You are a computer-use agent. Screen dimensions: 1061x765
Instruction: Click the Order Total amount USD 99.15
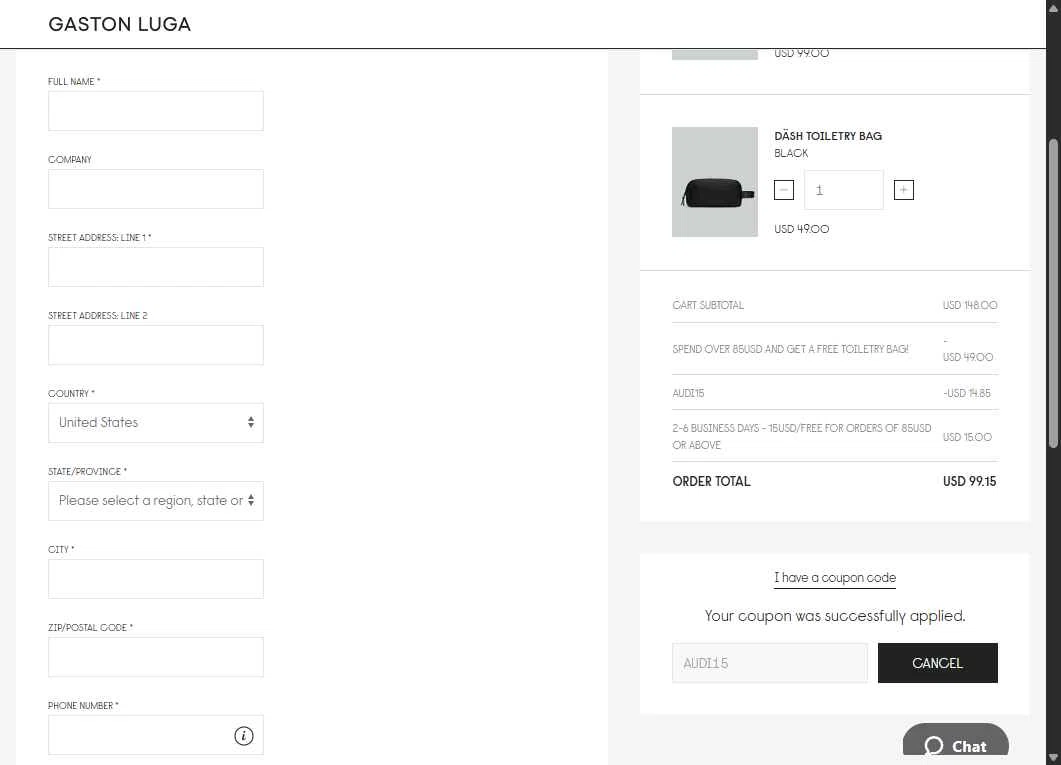click(969, 482)
